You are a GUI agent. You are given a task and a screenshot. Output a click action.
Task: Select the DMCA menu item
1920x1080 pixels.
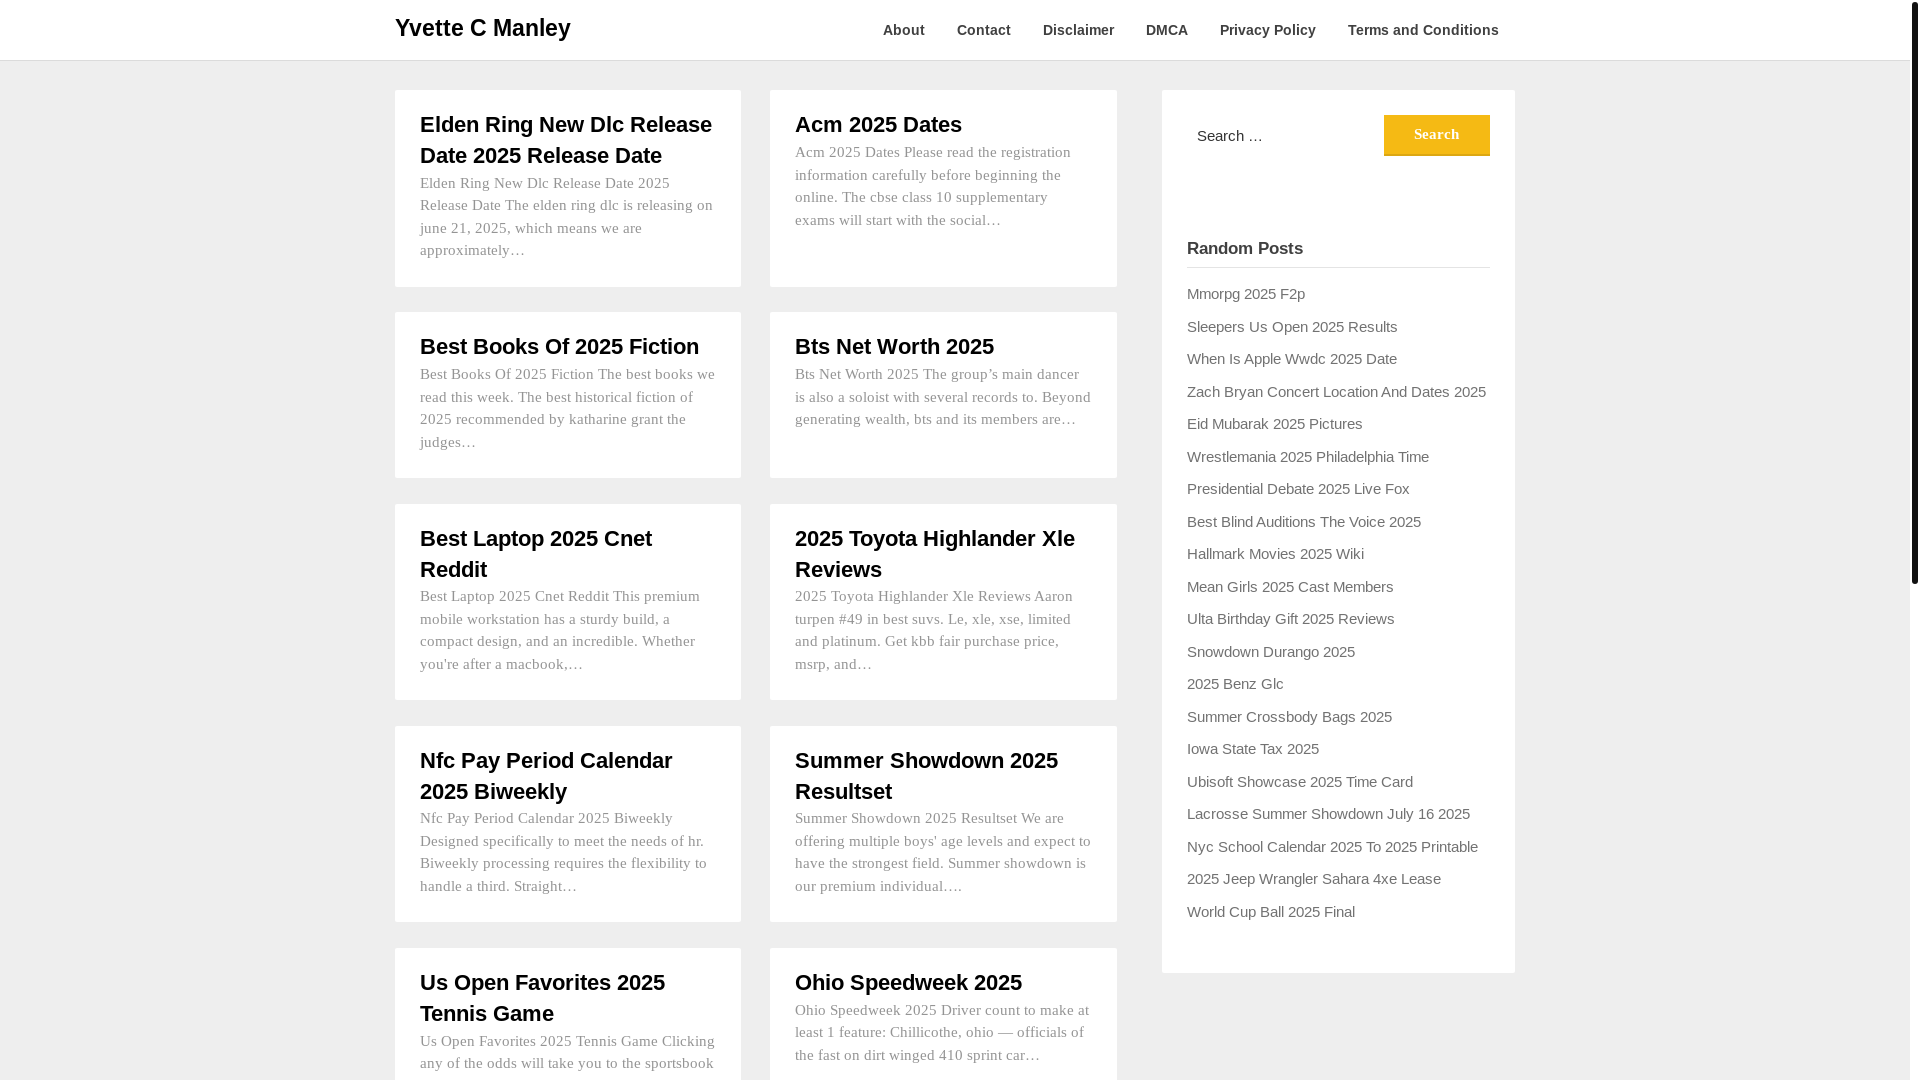(x=1166, y=30)
